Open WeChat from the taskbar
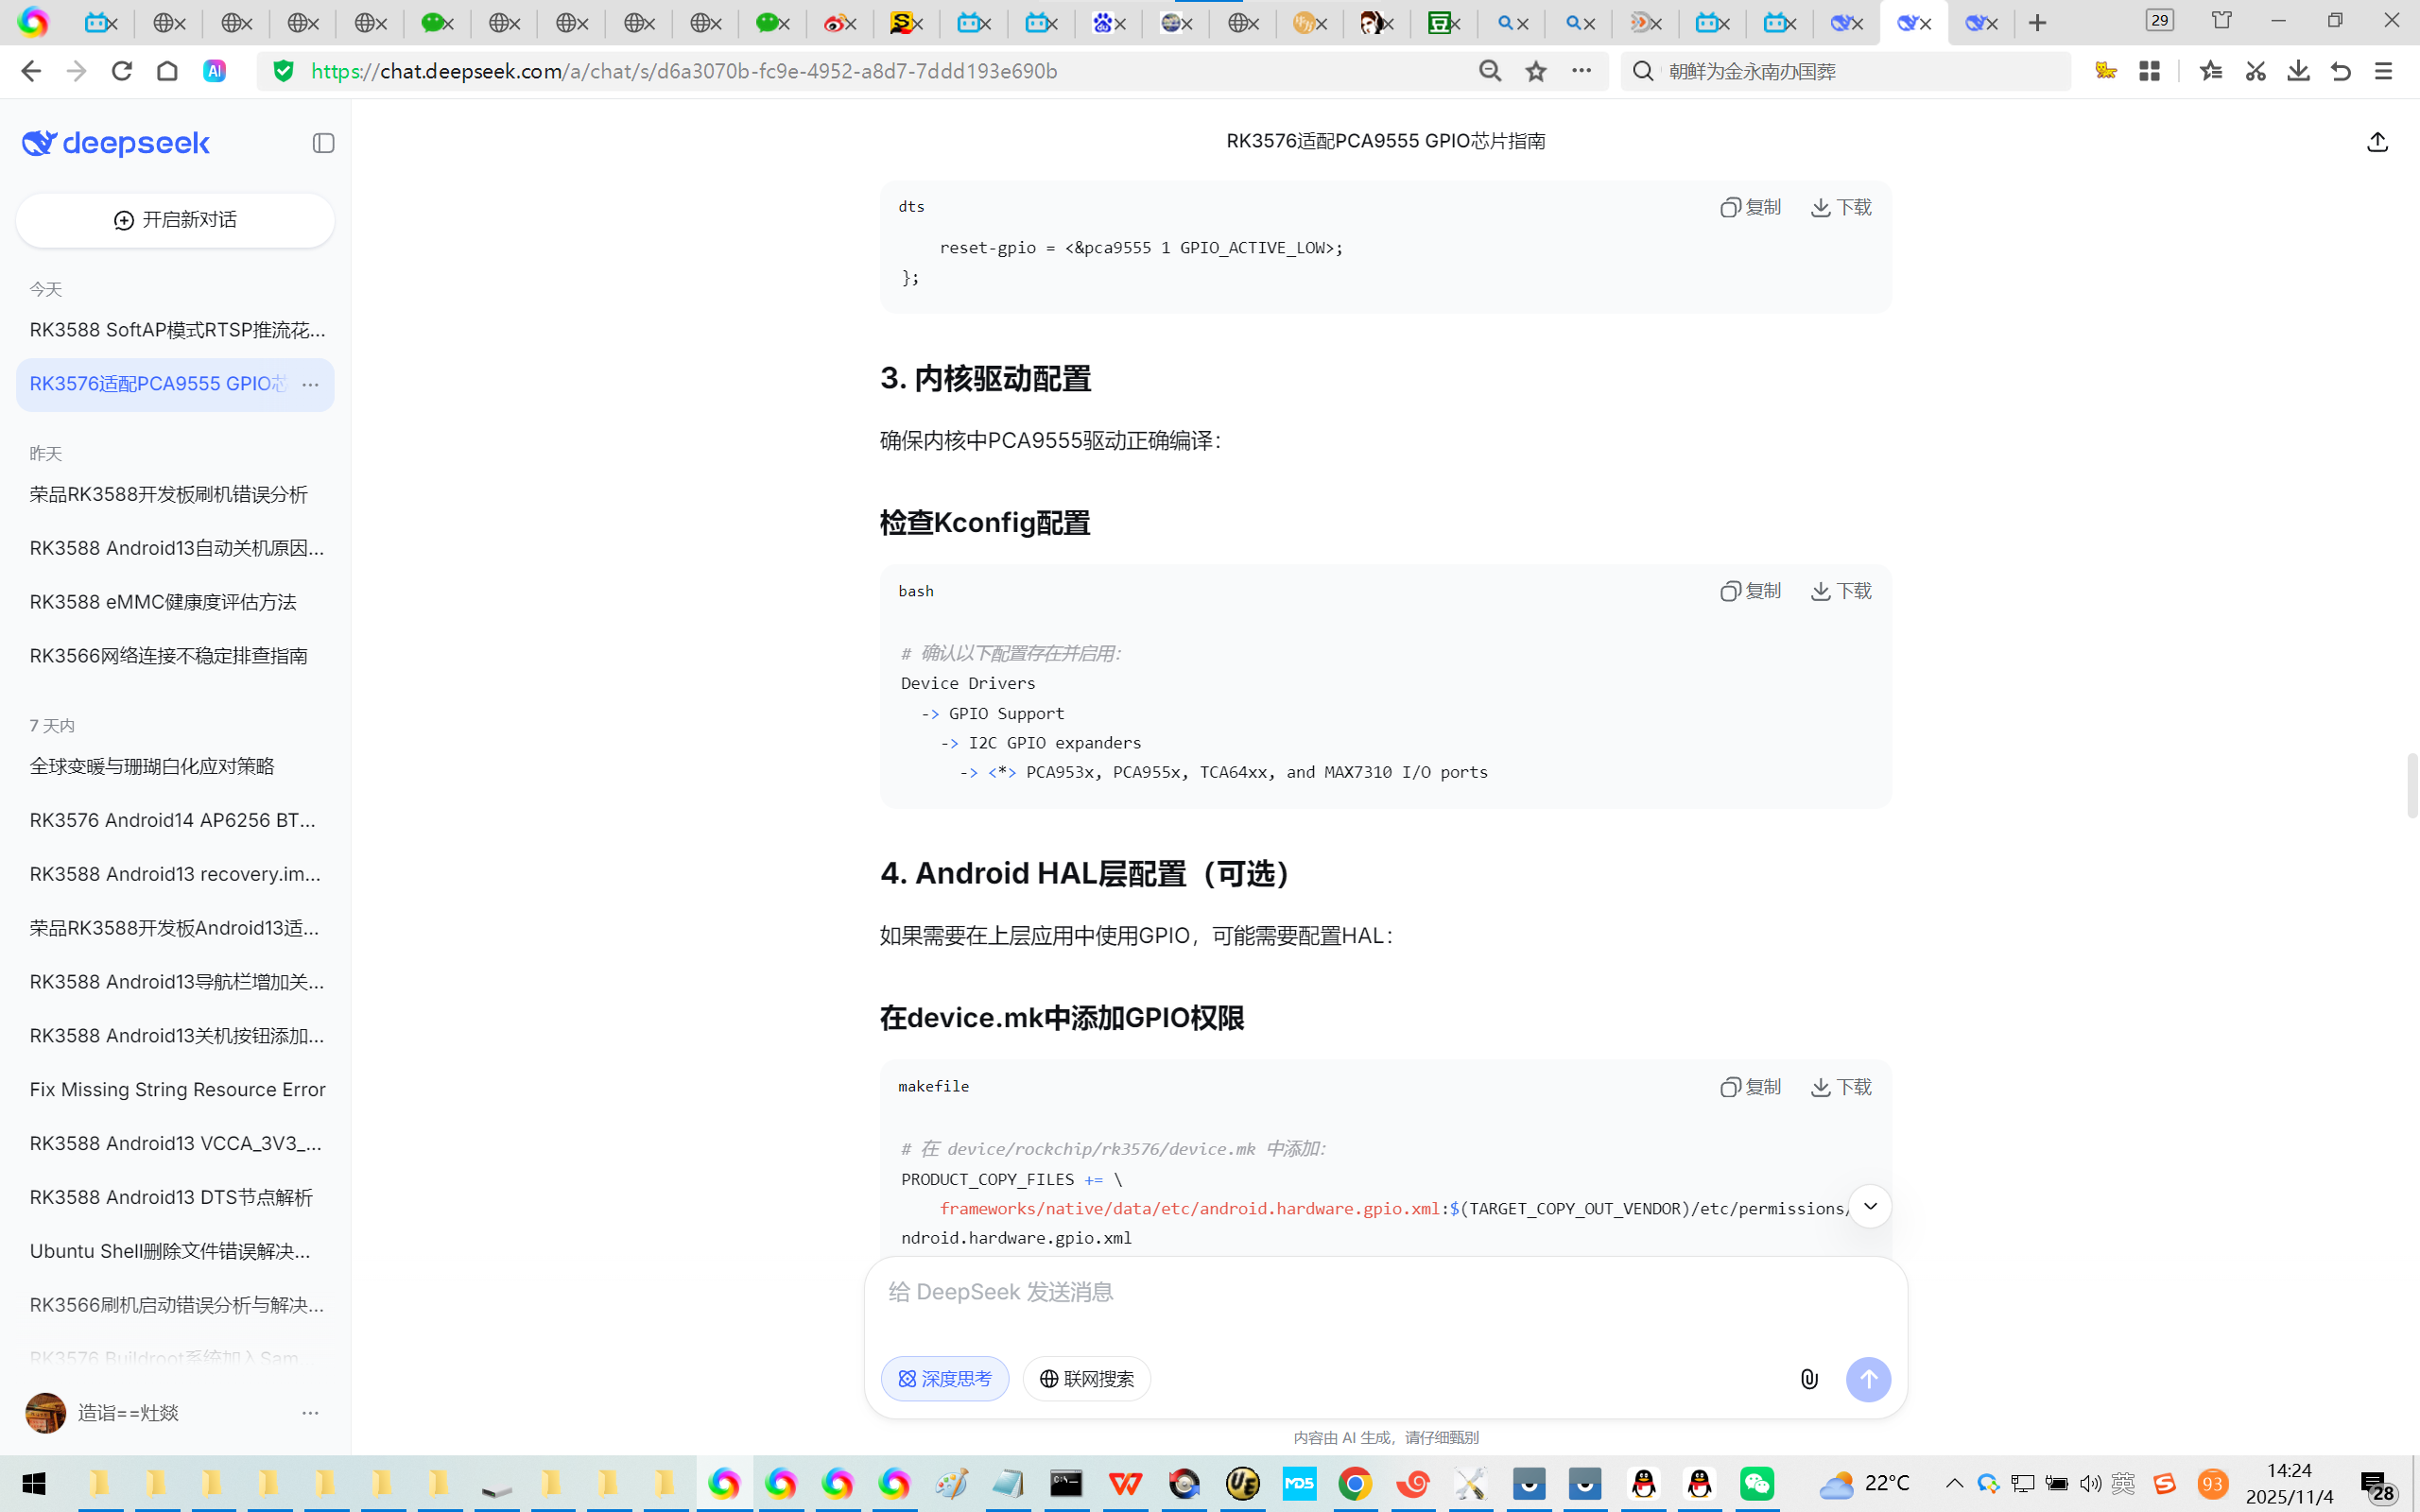The image size is (2420, 1512). tap(1757, 1483)
